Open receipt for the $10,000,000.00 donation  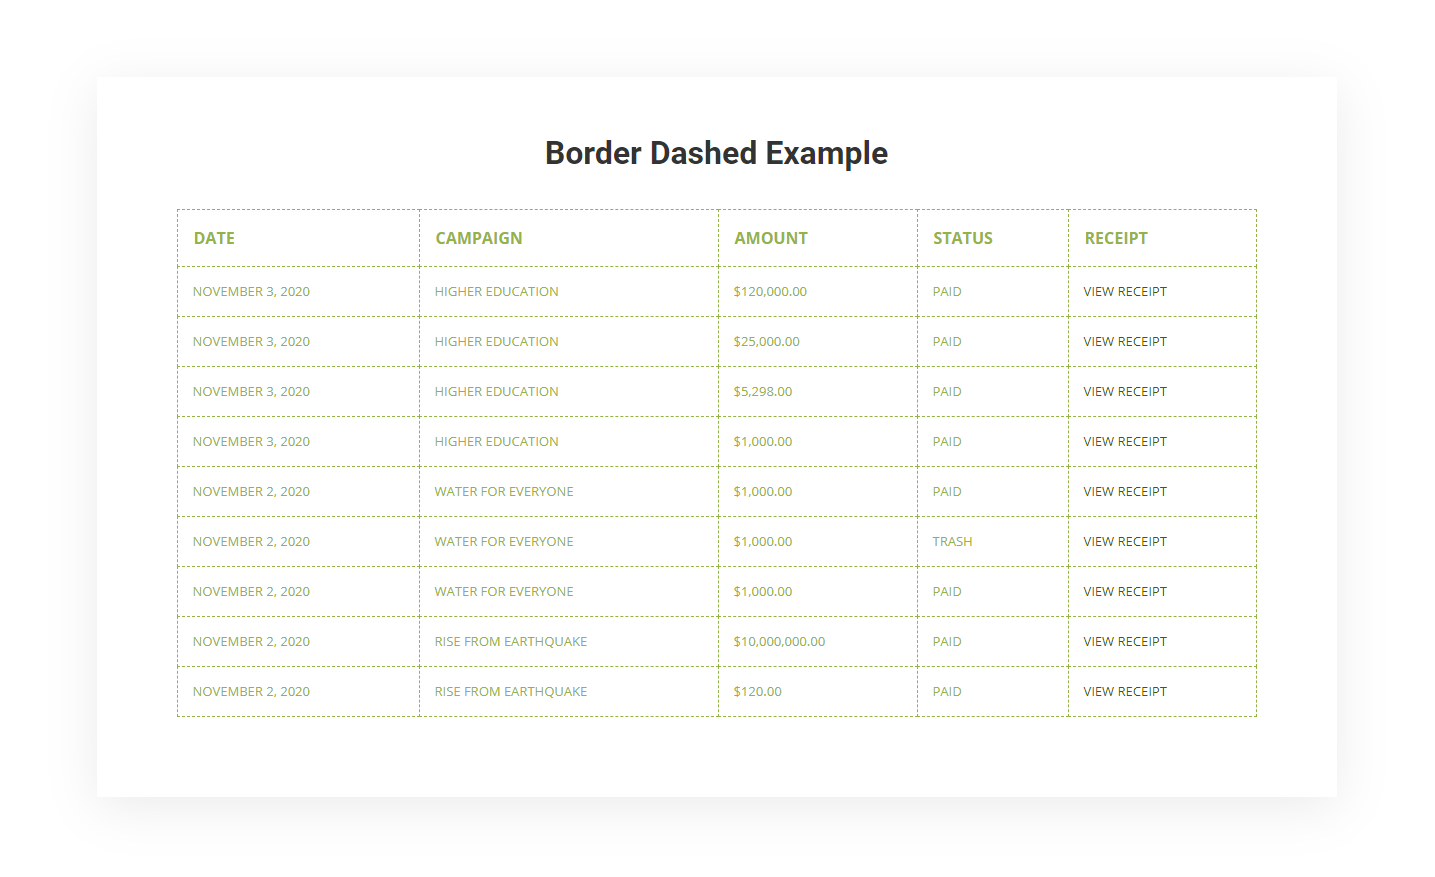1124,642
